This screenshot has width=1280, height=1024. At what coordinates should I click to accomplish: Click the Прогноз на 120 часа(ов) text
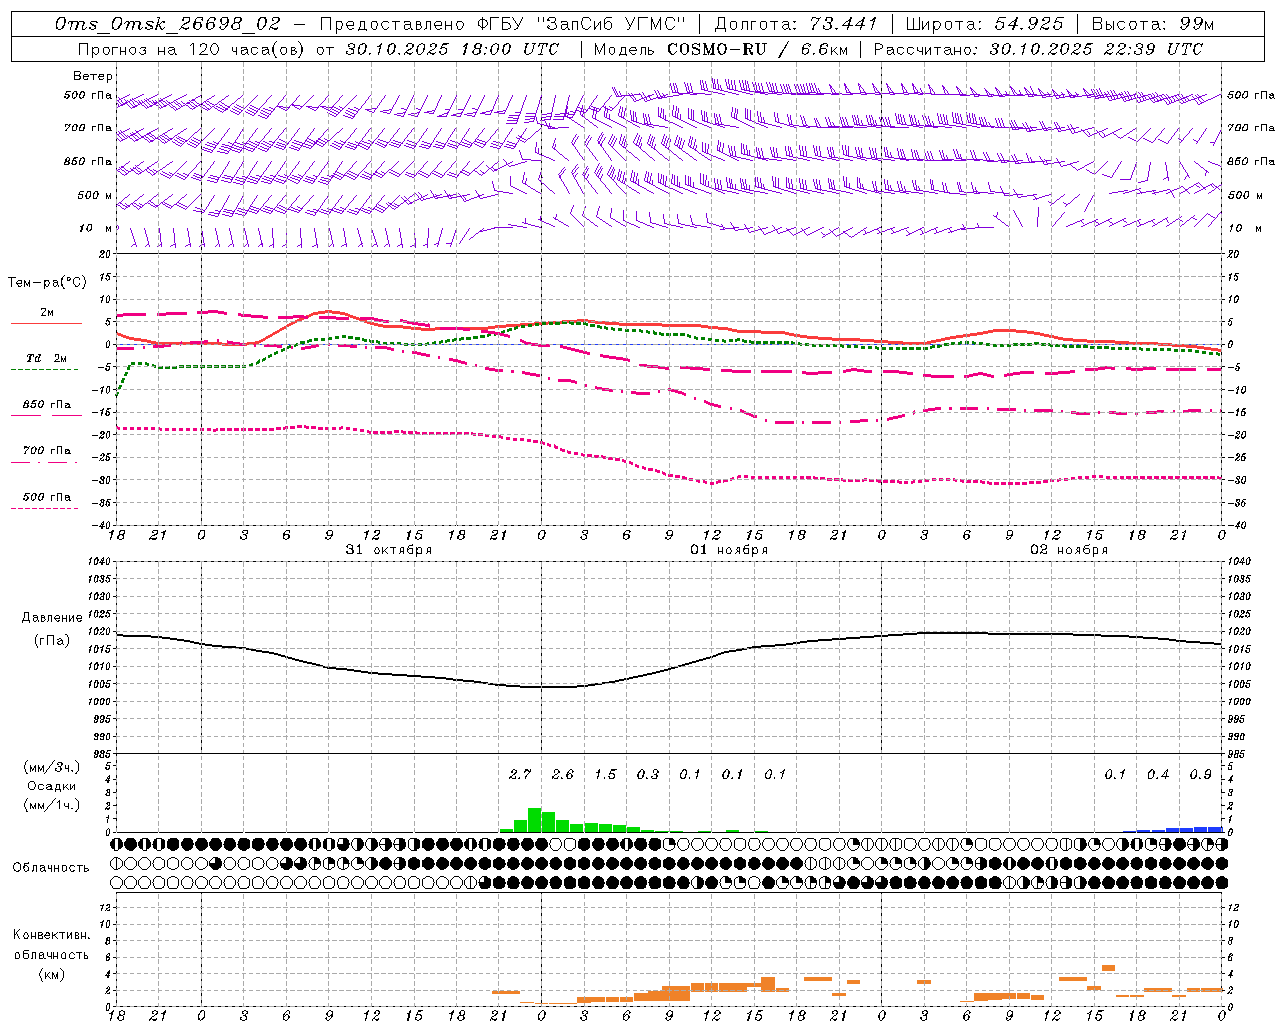click(x=193, y=49)
